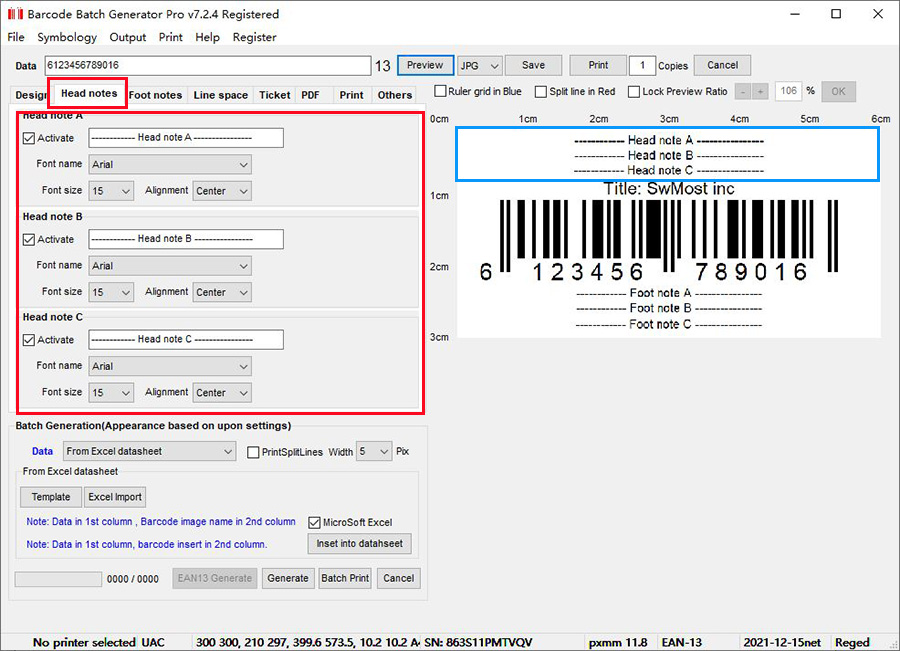Click the Head note A text field
The width and height of the screenshot is (900, 651).
point(186,138)
